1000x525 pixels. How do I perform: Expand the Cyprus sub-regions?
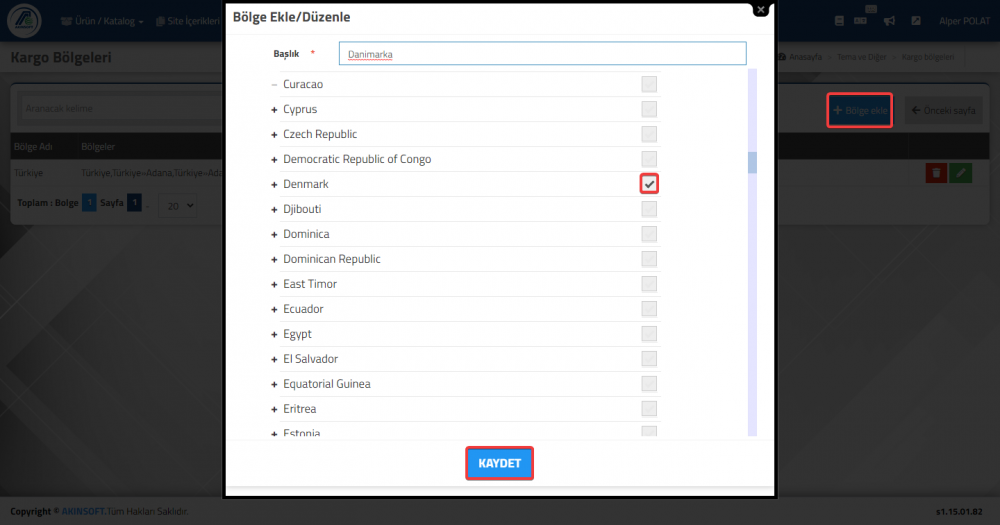pyautogui.click(x=274, y=110)
